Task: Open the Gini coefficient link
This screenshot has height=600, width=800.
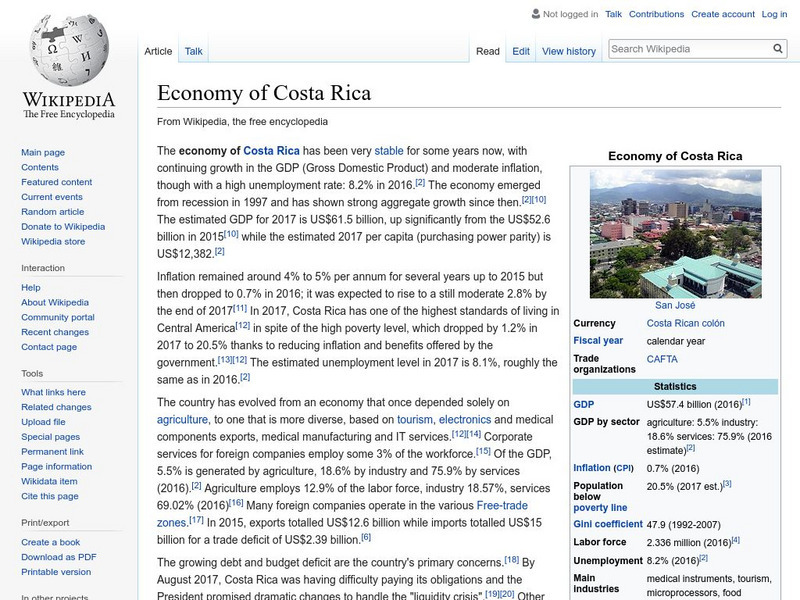Action: click(608, 524)
